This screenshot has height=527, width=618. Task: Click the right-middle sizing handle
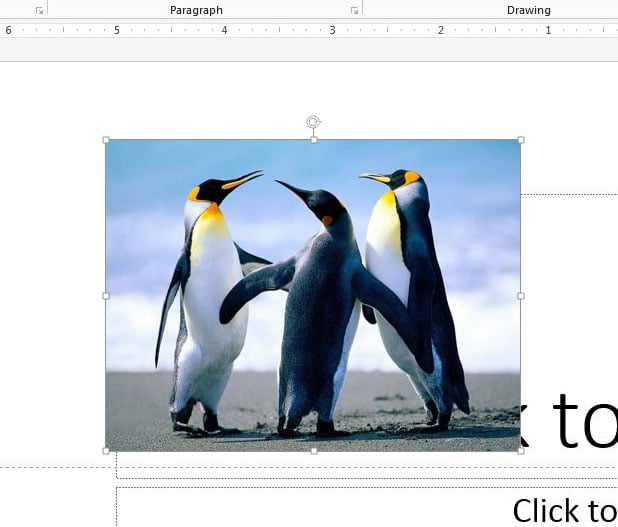[521, 296]
